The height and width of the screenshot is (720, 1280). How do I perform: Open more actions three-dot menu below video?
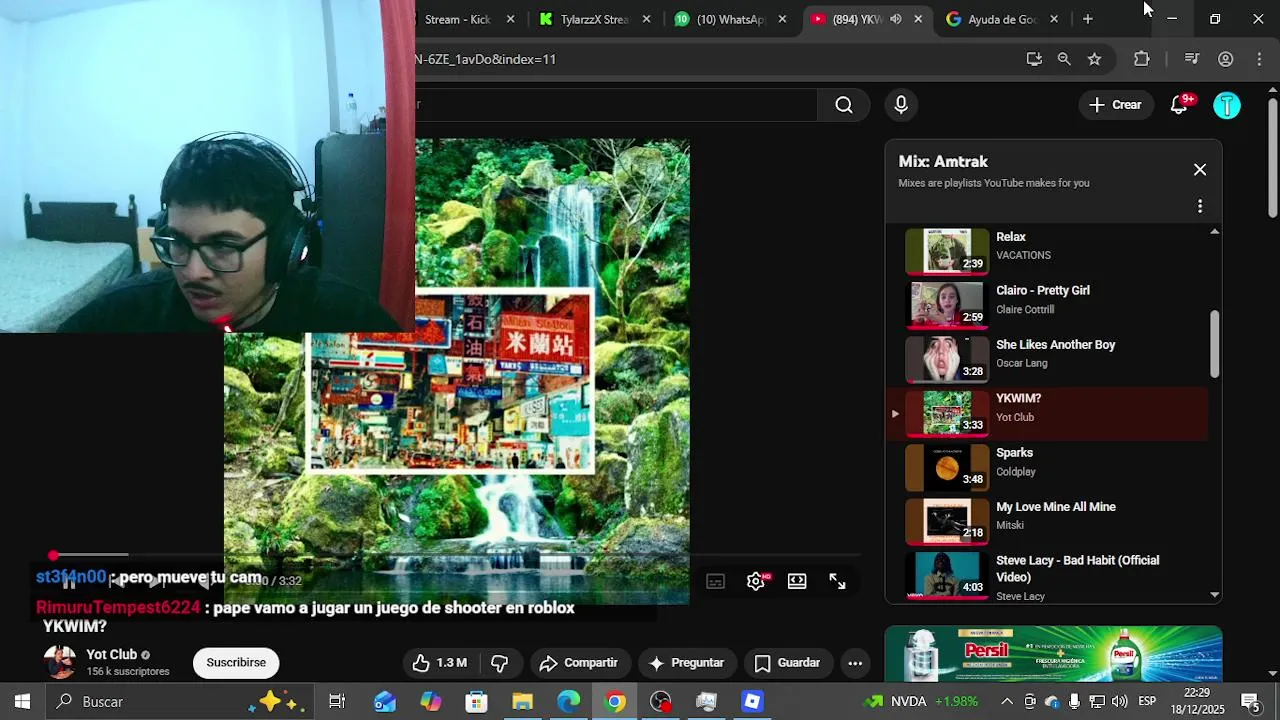[855, 663]
